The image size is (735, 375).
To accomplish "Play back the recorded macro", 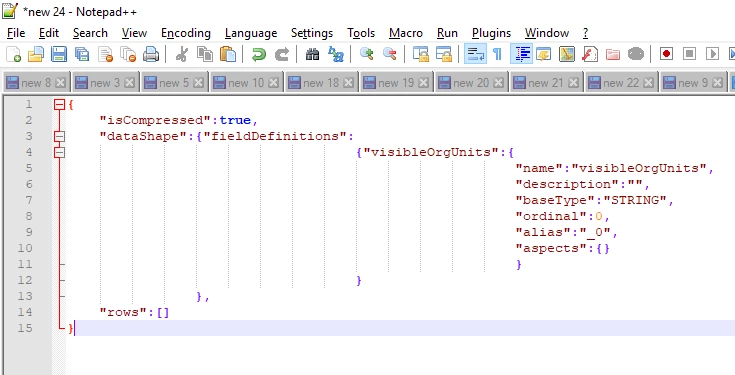I will pos(712,54).
